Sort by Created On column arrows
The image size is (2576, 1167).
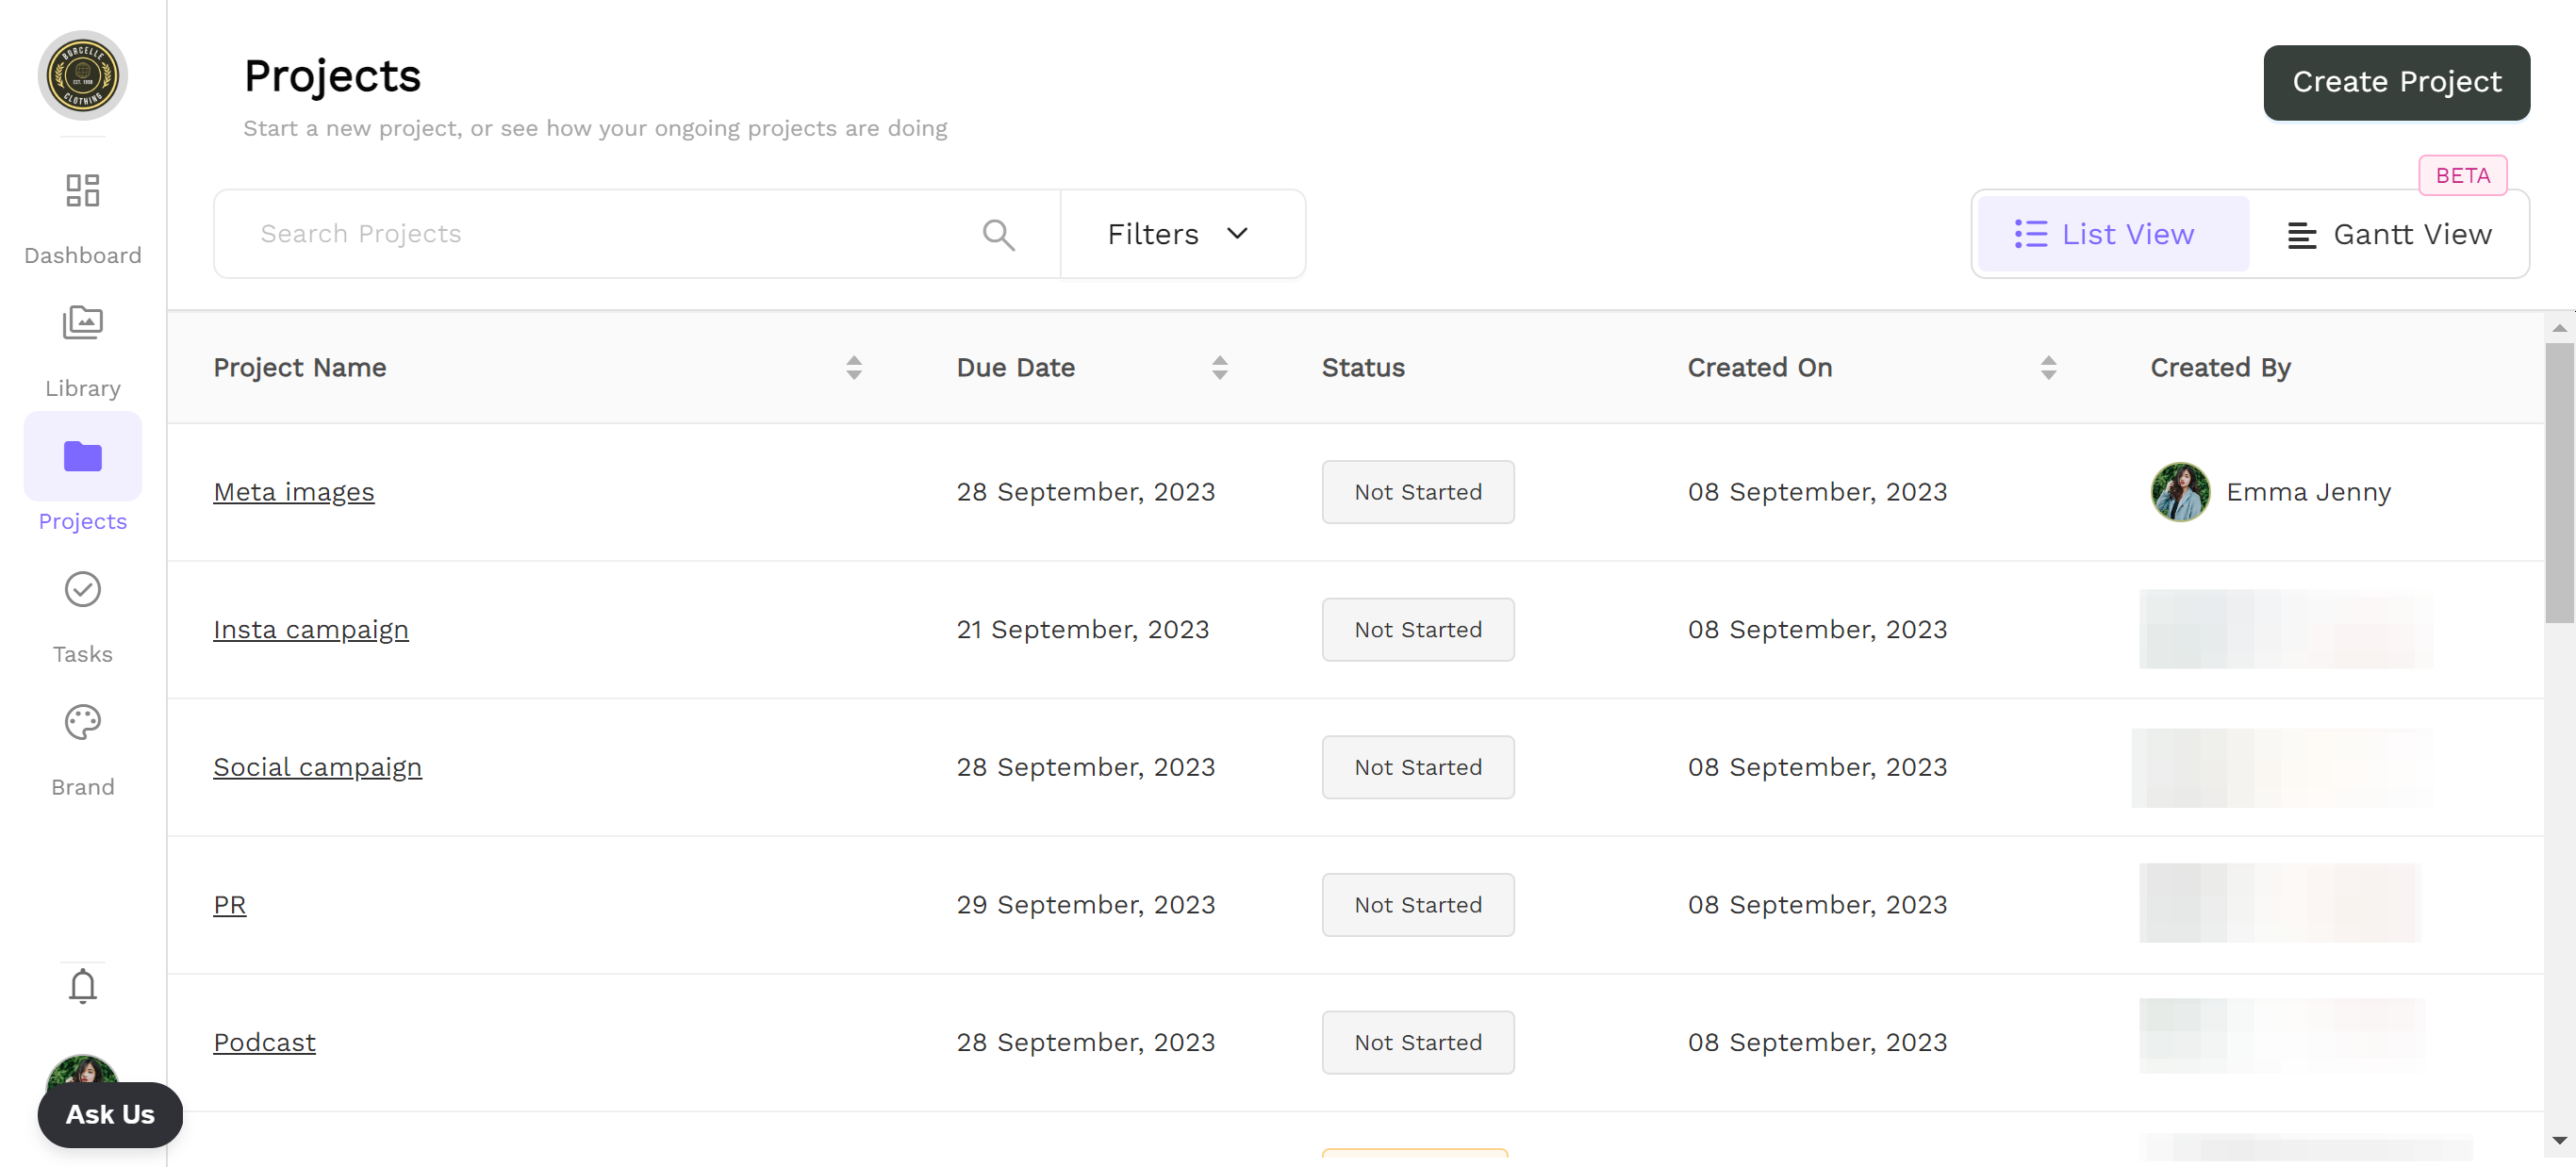2048,368
